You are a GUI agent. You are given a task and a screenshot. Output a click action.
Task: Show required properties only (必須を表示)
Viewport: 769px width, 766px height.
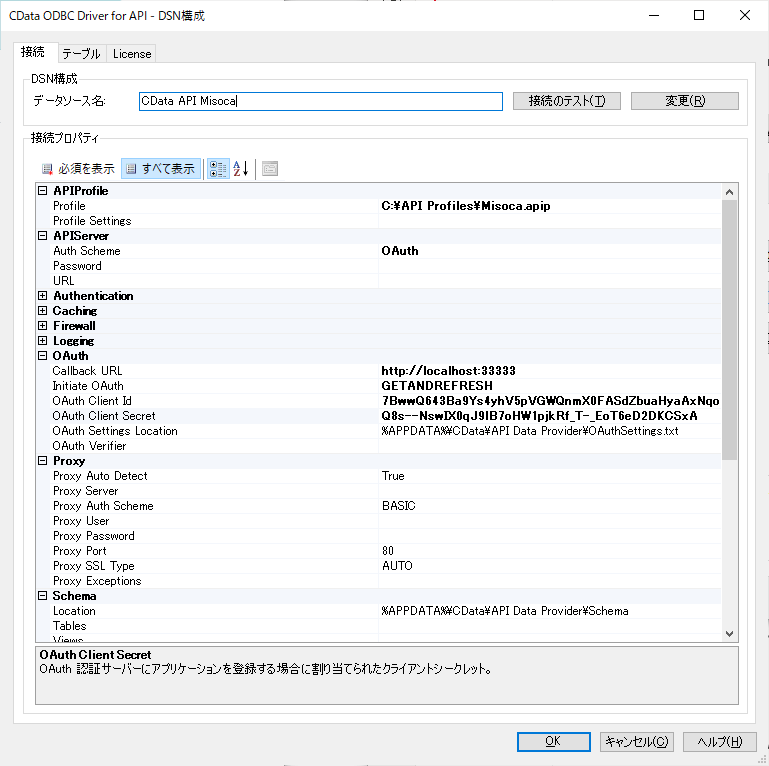[x=78, y=169]
